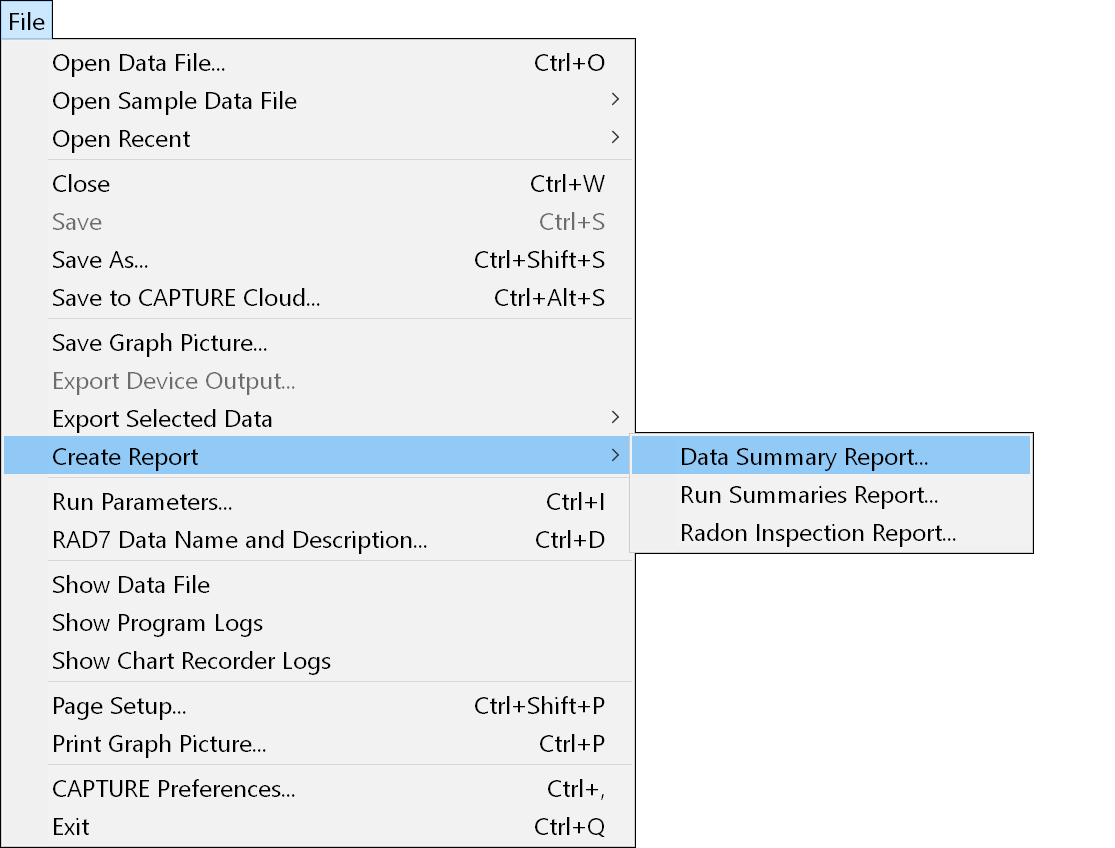Viewport: 1115px width, 848px height.
Task: Click Show Data File
Action: [x=131, y=585]
